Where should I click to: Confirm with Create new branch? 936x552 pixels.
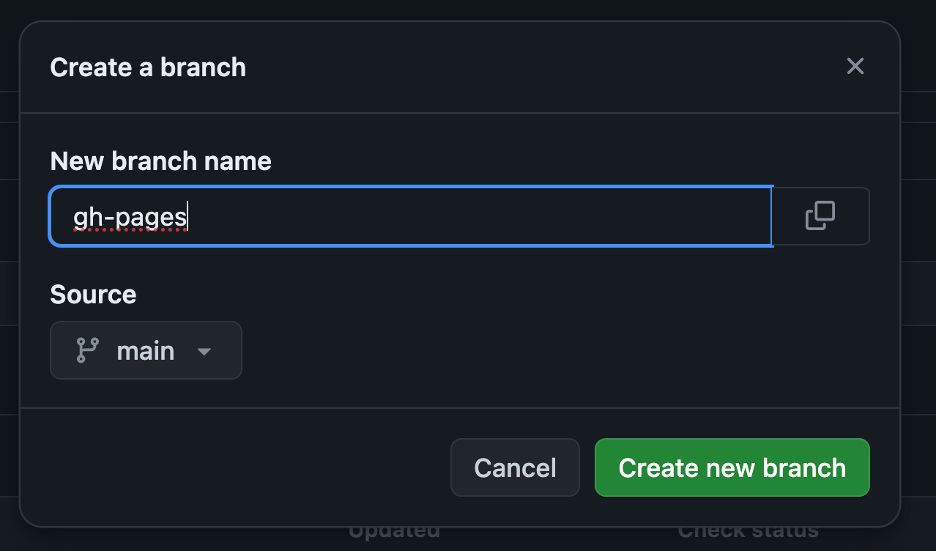[732, 468]
